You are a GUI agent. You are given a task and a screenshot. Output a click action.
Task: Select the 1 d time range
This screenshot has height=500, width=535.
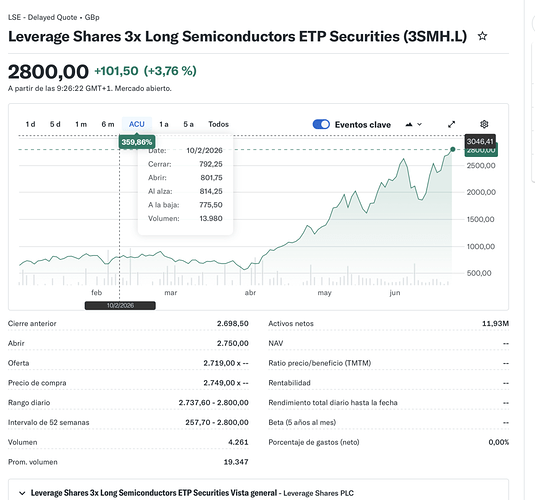tap(30, 124)
